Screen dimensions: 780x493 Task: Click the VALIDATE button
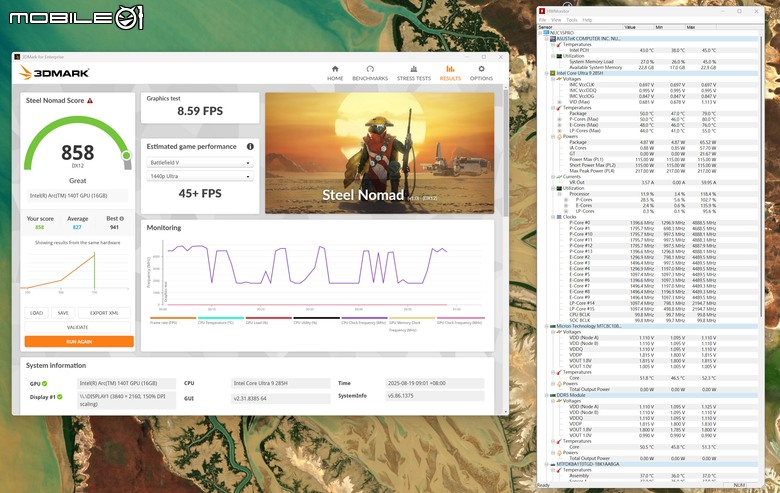(78, 327)
